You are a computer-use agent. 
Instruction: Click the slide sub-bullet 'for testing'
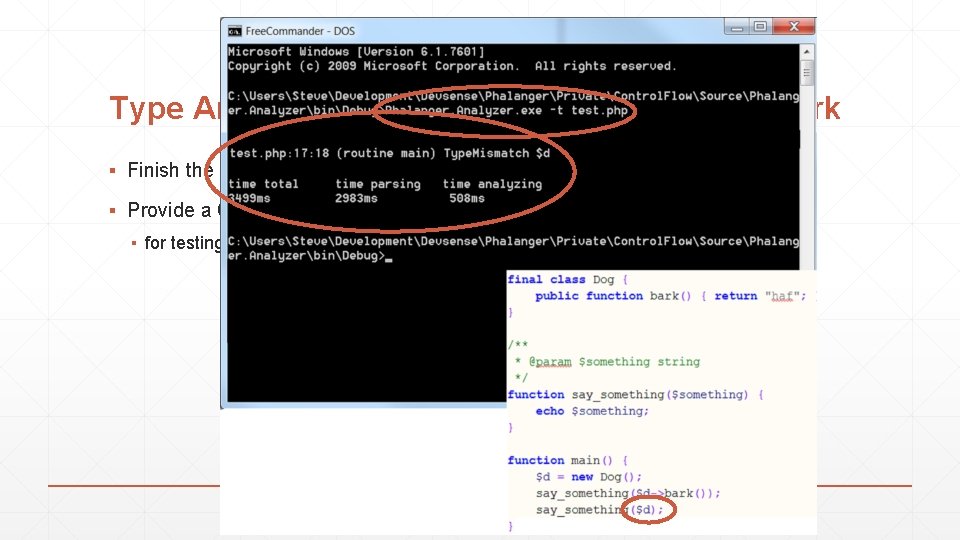click(x=182, y=243)
